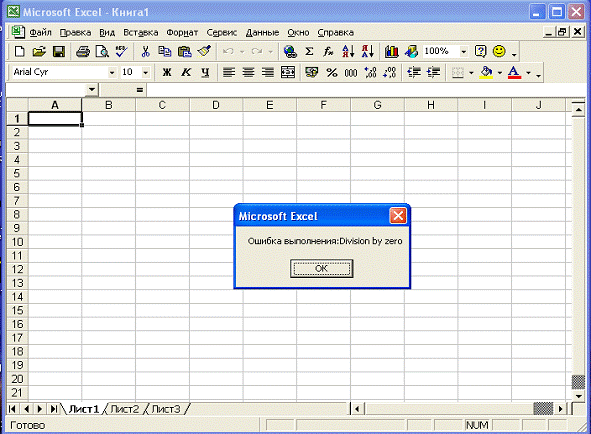The height and width of the screenshot is (434, 591).
Task: Click the yellow smiley face icon
Action: click(499, 51)
